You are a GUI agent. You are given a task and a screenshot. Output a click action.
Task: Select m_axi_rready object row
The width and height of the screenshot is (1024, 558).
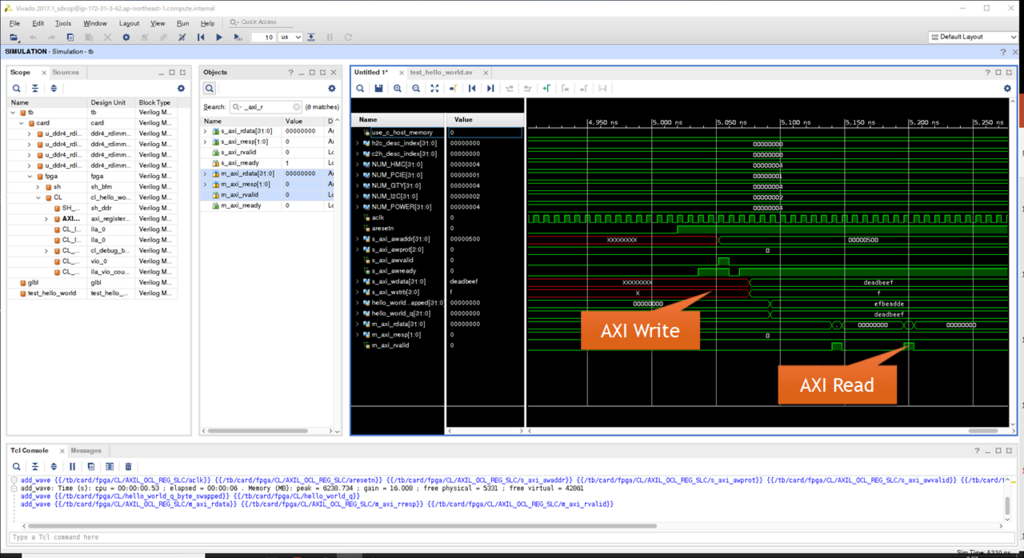tap(241, 206)
